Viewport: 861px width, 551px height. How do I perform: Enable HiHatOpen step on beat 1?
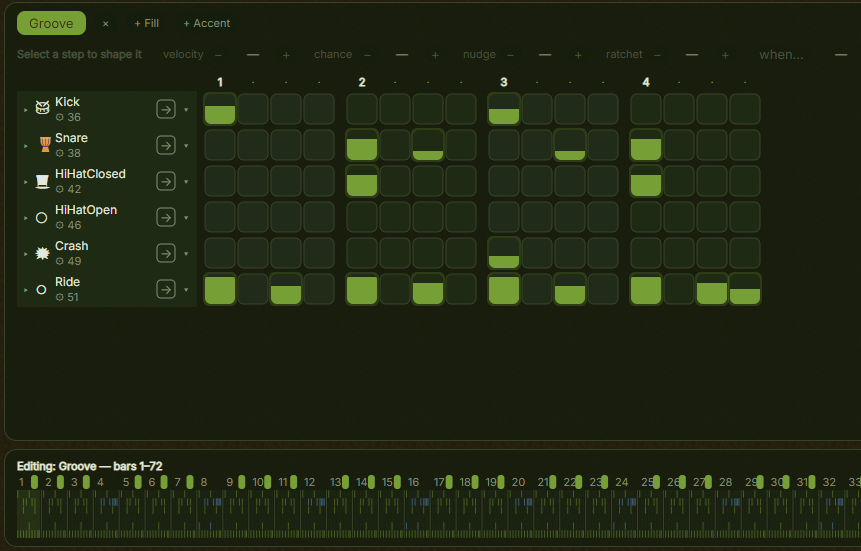pyautogui.click(x=220, y=217)
